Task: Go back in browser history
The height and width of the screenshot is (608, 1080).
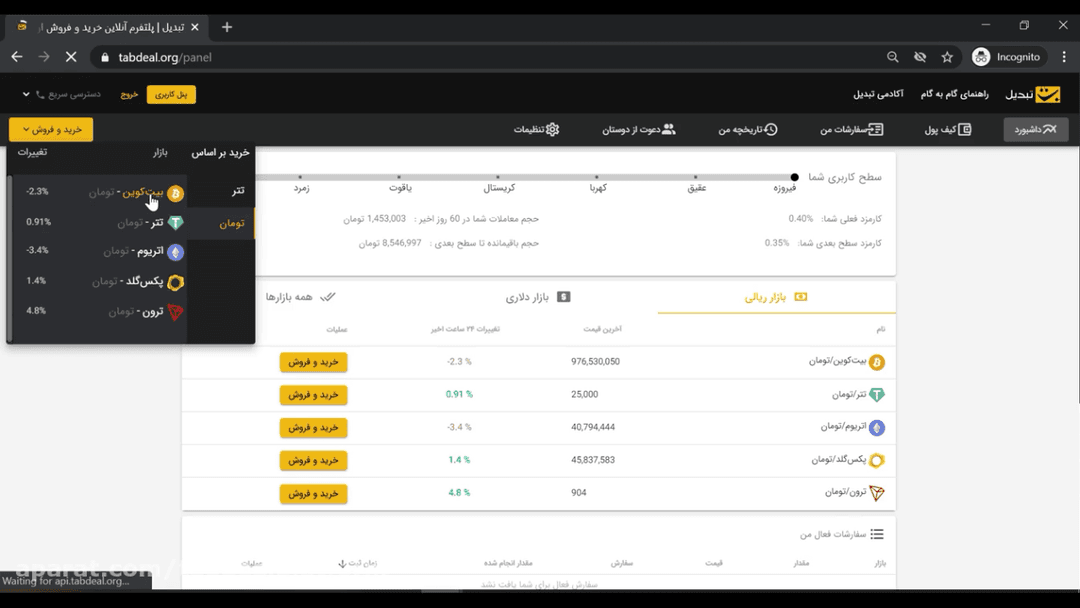Action: [17, 57]
